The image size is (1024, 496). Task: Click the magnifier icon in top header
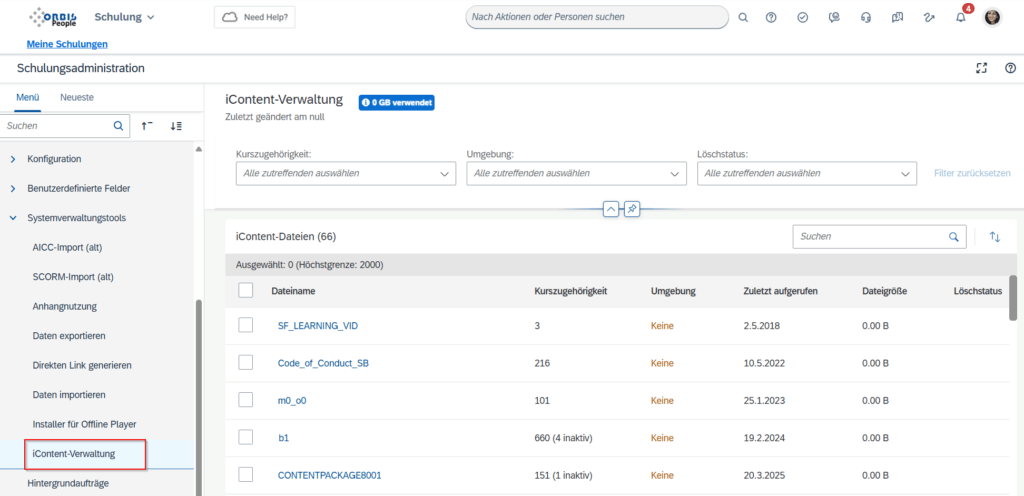click(x=742, y=18)
